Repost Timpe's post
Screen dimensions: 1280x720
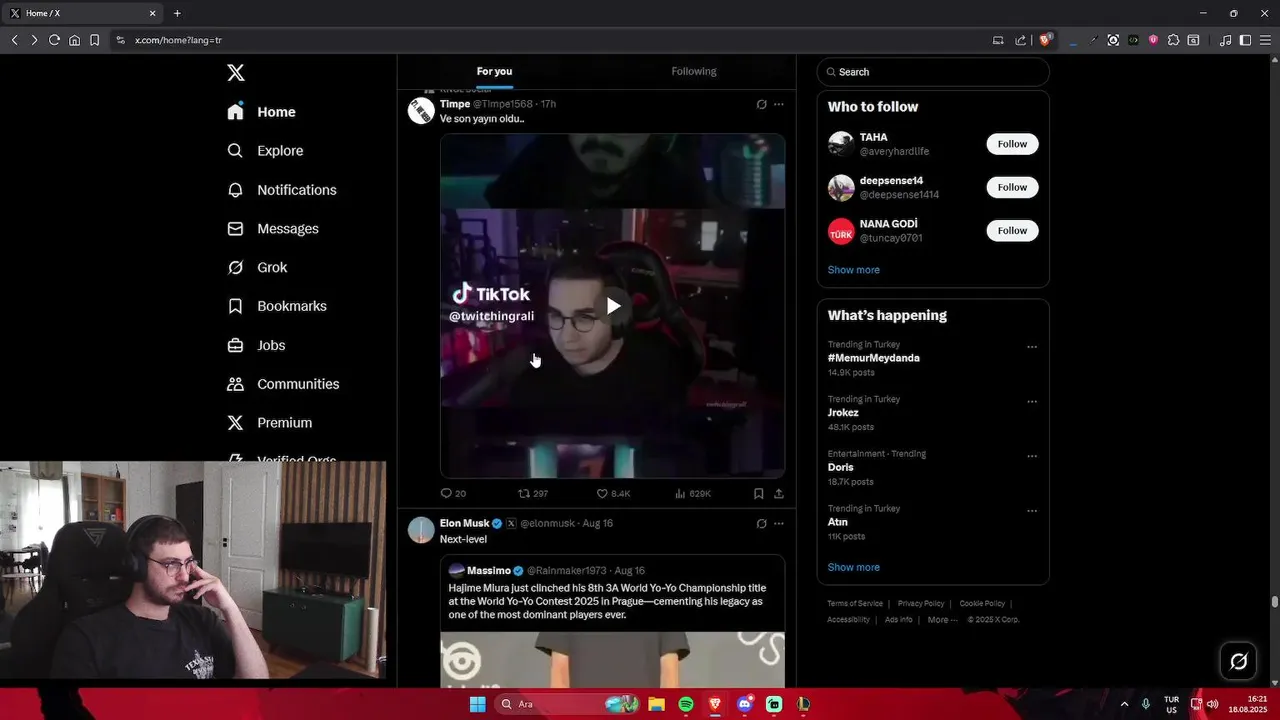(533, 493)
